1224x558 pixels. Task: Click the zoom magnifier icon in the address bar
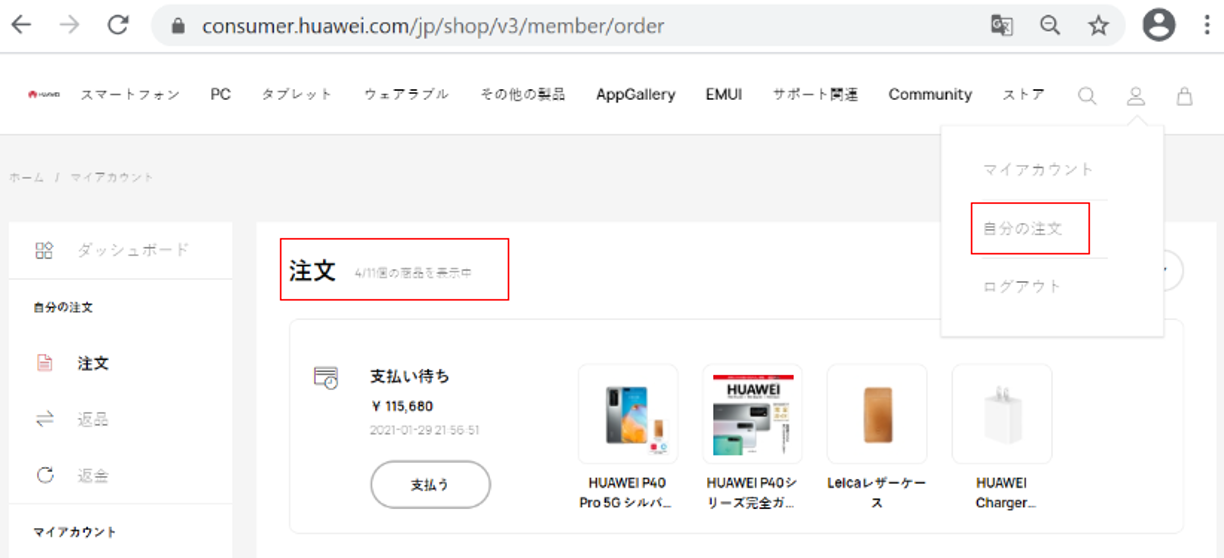pos(1050,26)
